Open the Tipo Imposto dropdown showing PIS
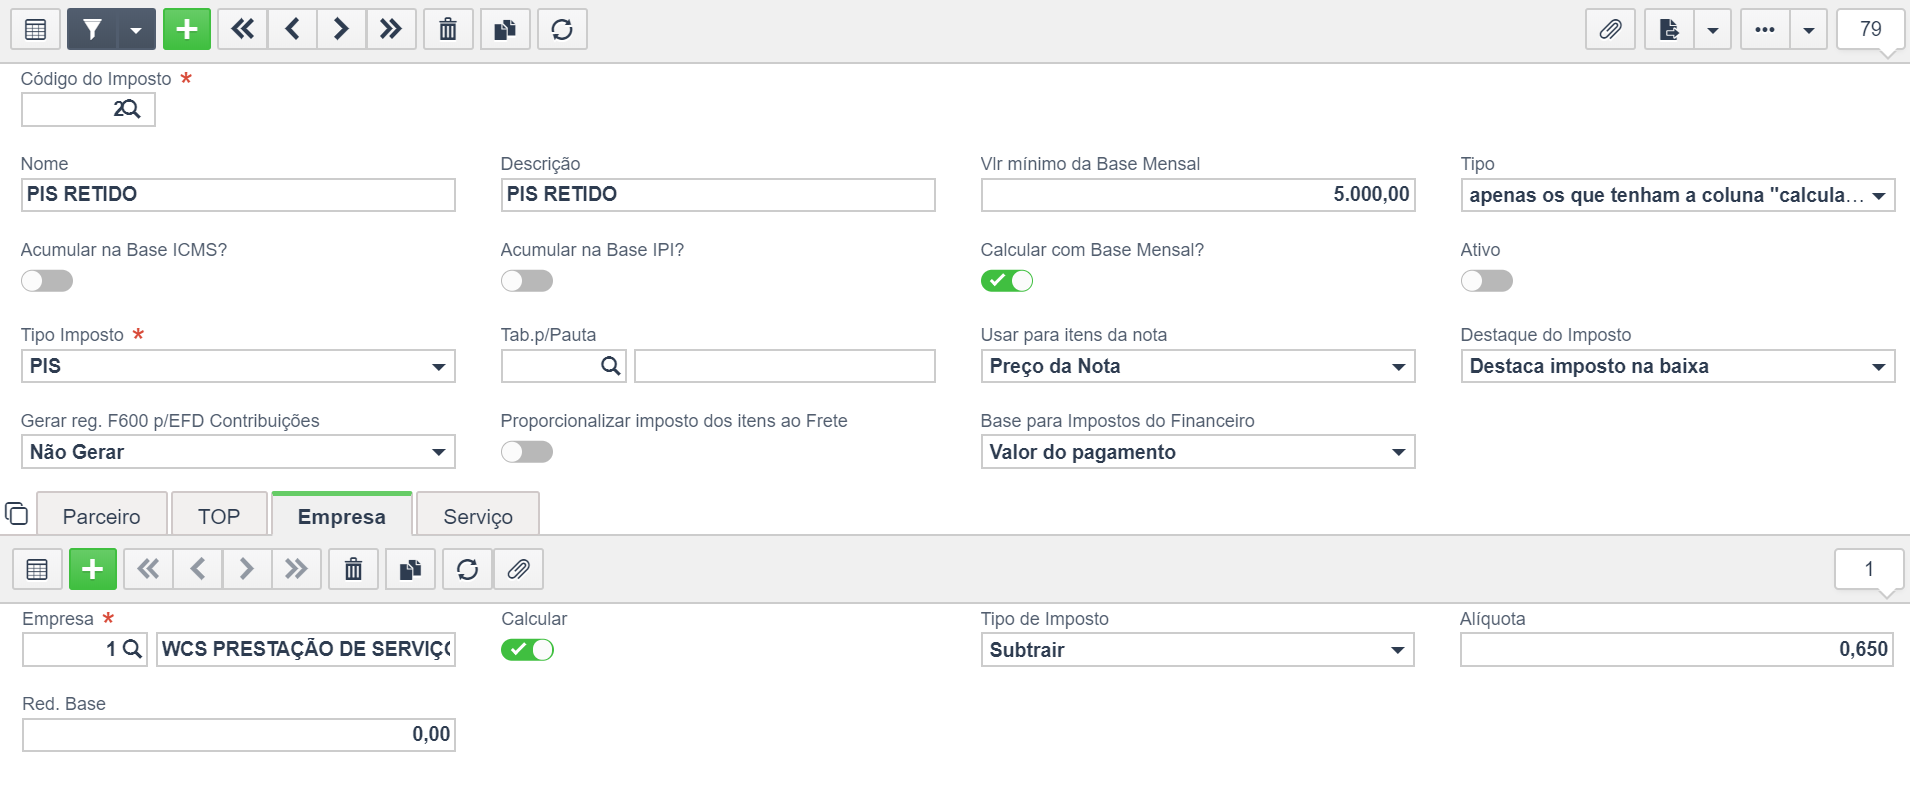Image resolution: width=1910 pixels, height=800 pixels. click(238, 366)
